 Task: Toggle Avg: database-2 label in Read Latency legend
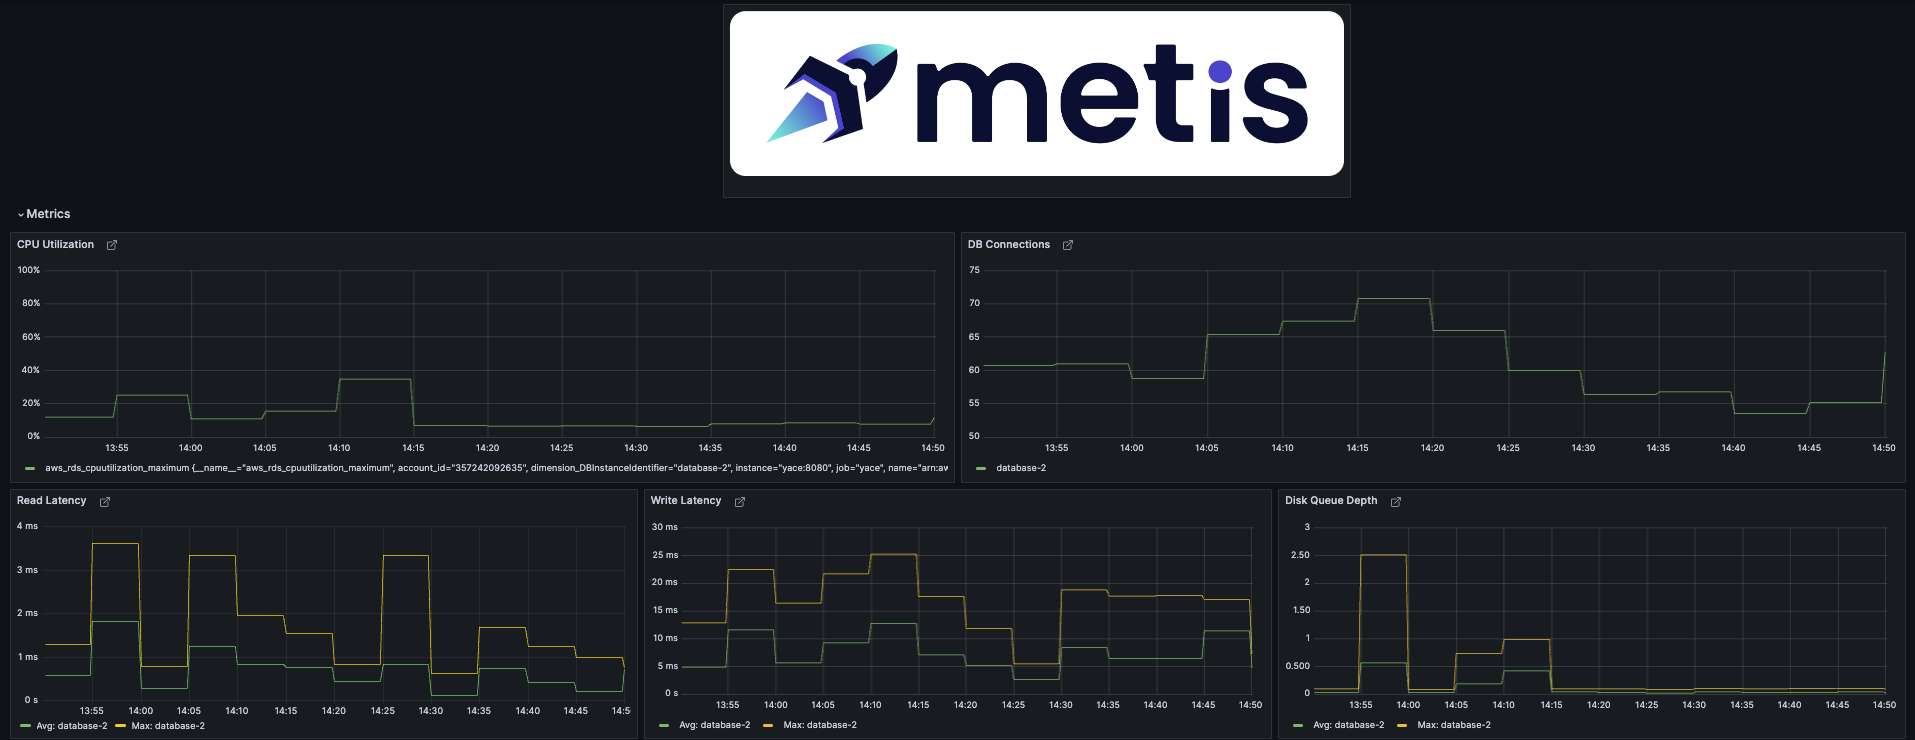point(72,726)
